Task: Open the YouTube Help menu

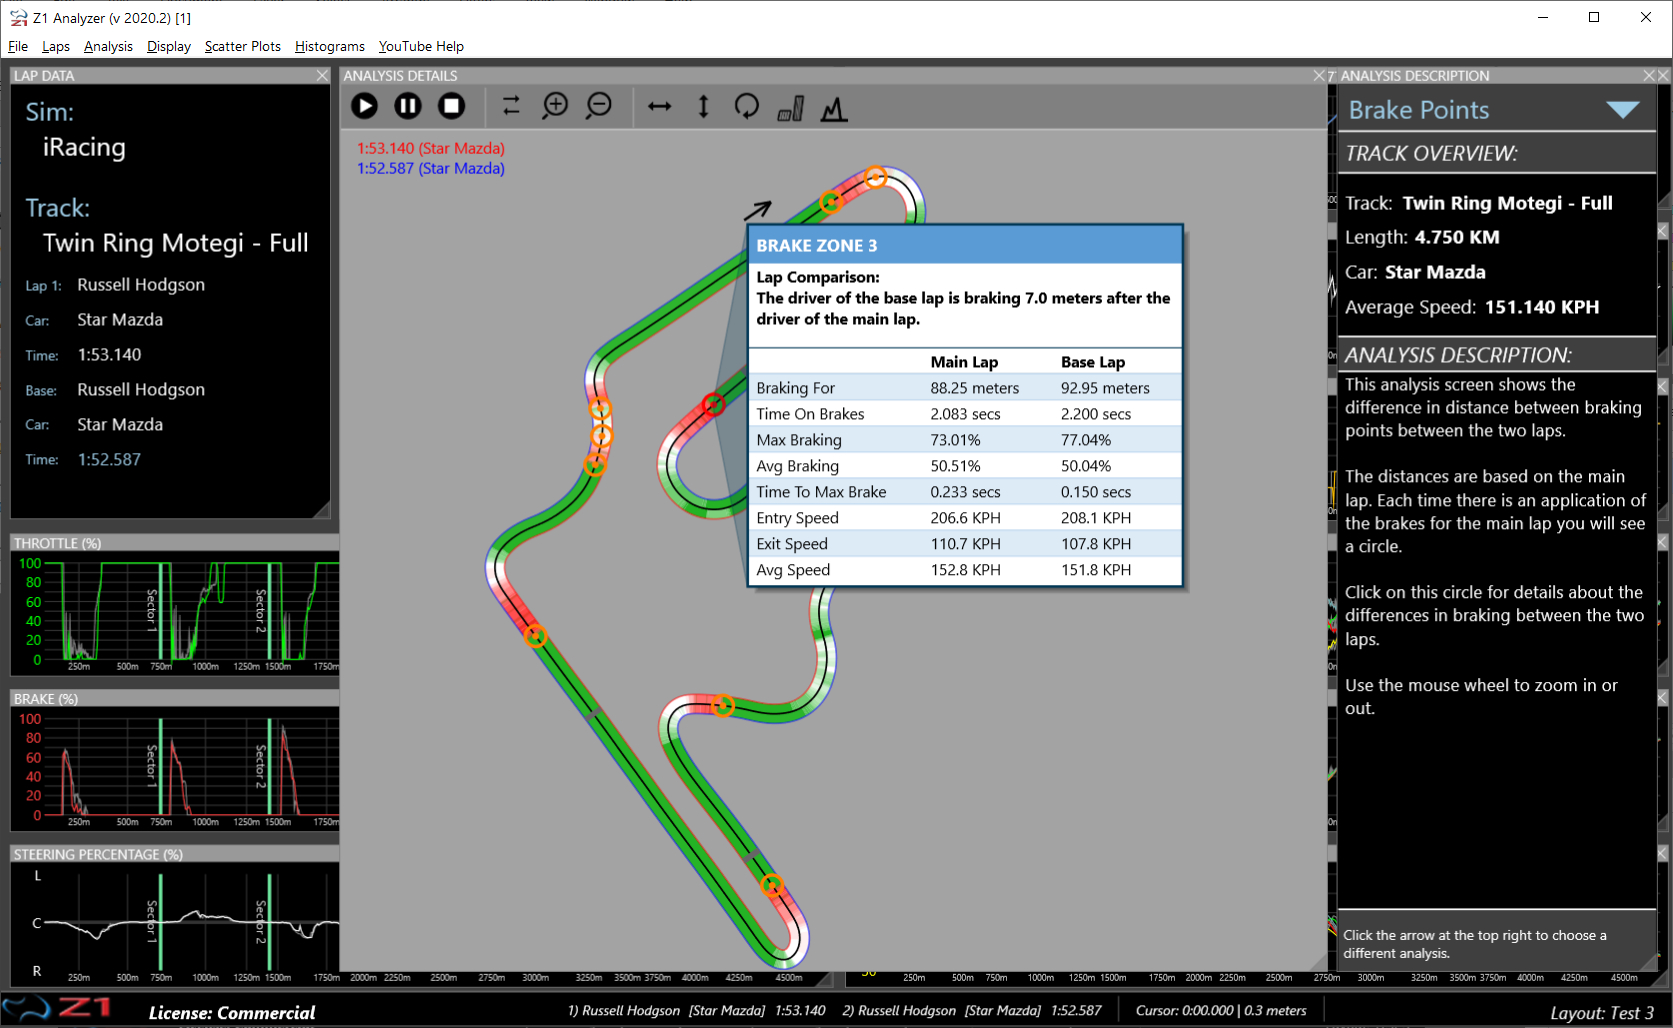Action: coord(421,46)
